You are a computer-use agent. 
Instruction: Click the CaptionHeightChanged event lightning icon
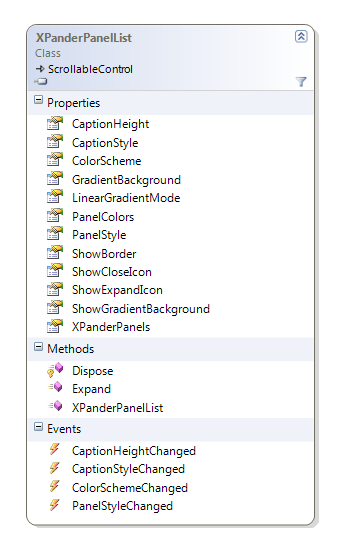[x=55, y=449]
